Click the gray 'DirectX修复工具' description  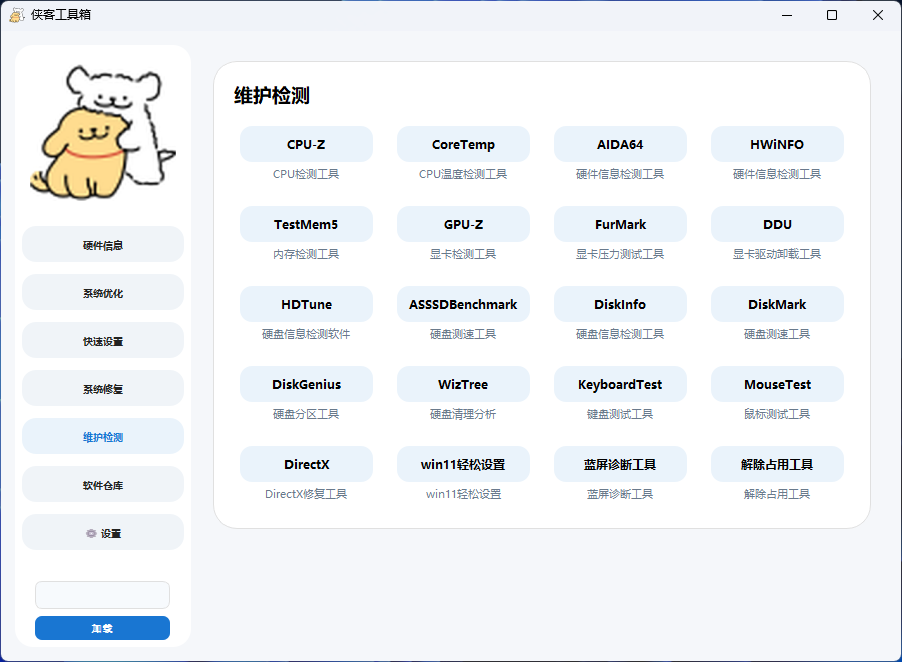(x=306, y=493)
